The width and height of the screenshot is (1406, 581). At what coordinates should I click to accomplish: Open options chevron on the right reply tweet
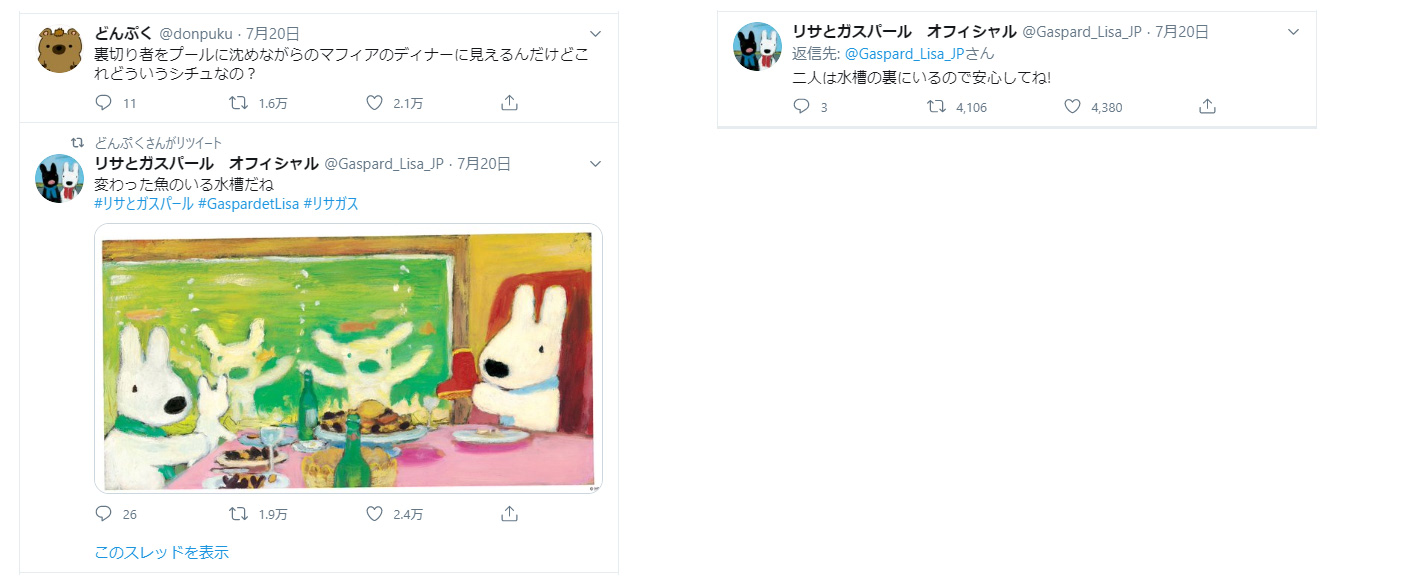click(x=1293, y=32)
